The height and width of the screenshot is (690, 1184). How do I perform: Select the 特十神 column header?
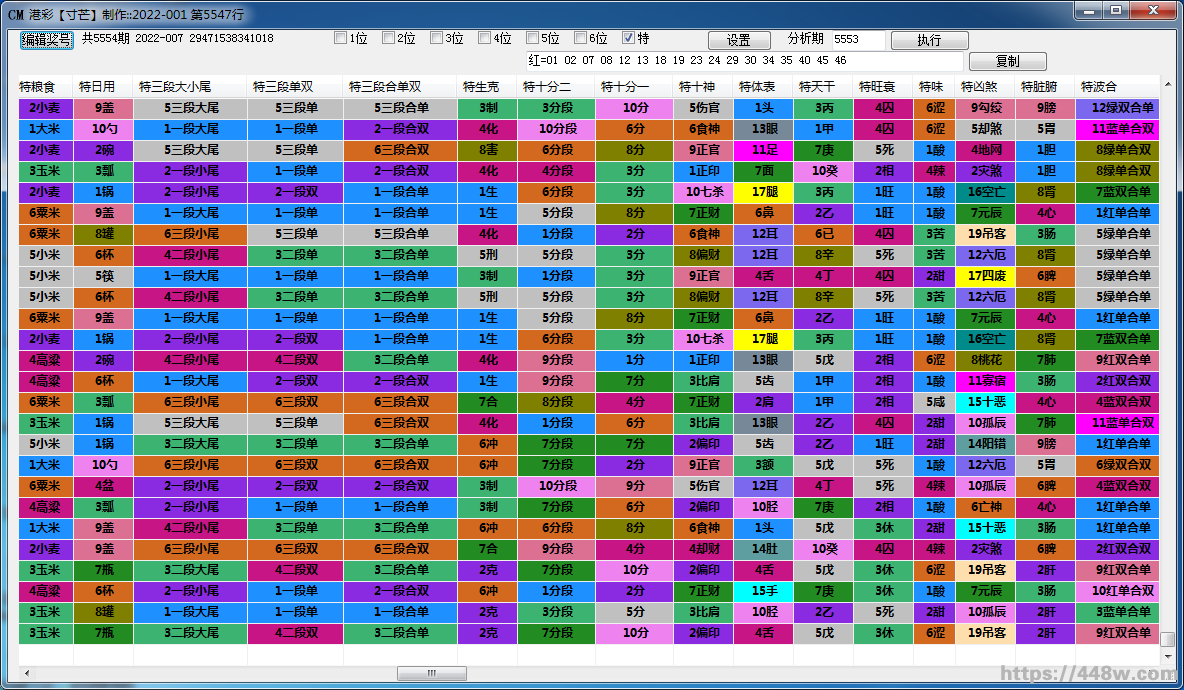coord(697,87)
